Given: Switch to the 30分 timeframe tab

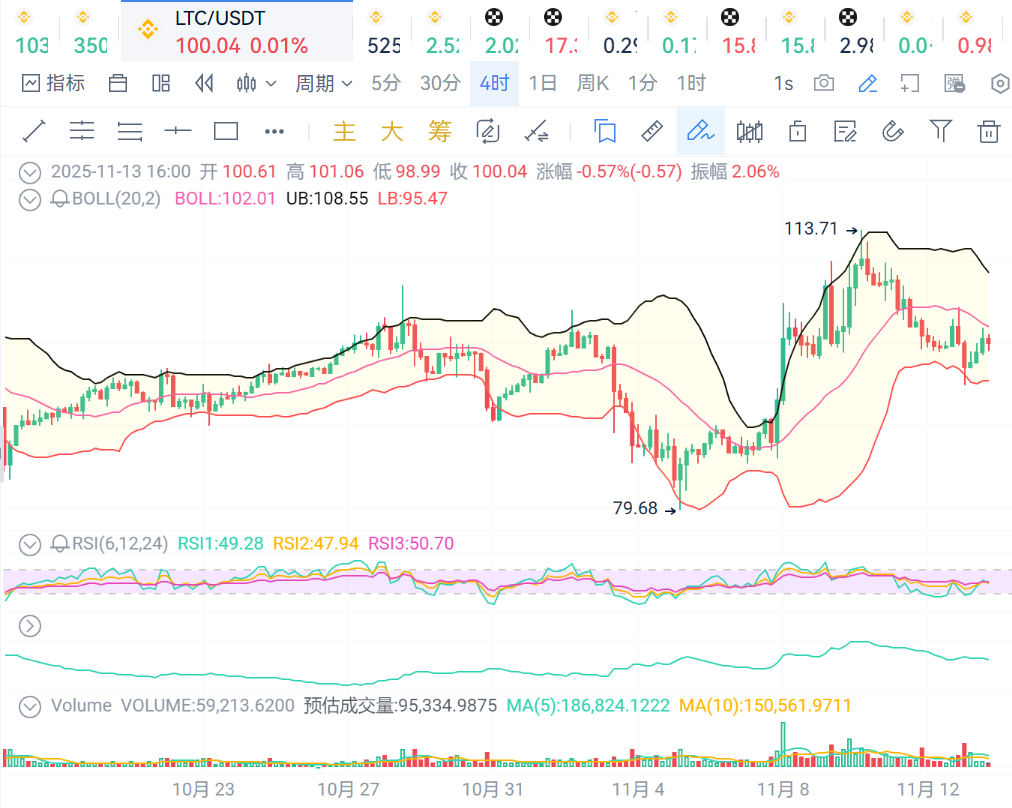Looking at the screenshot, I should (440, 83).
